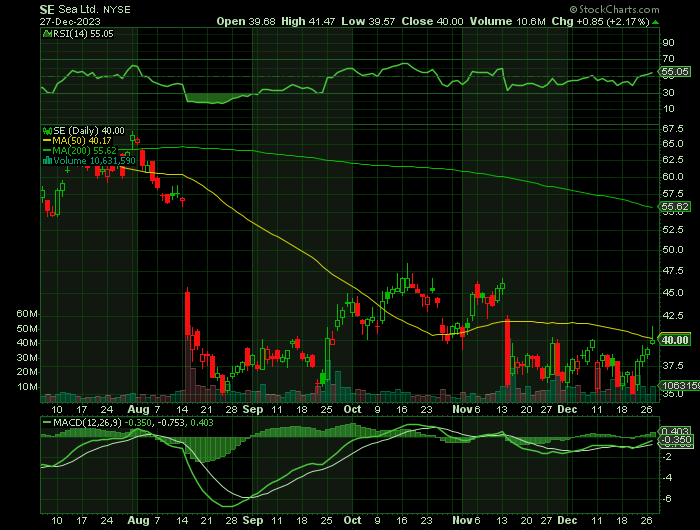Click the 37.5 price axis label

[x=672, y=366]
